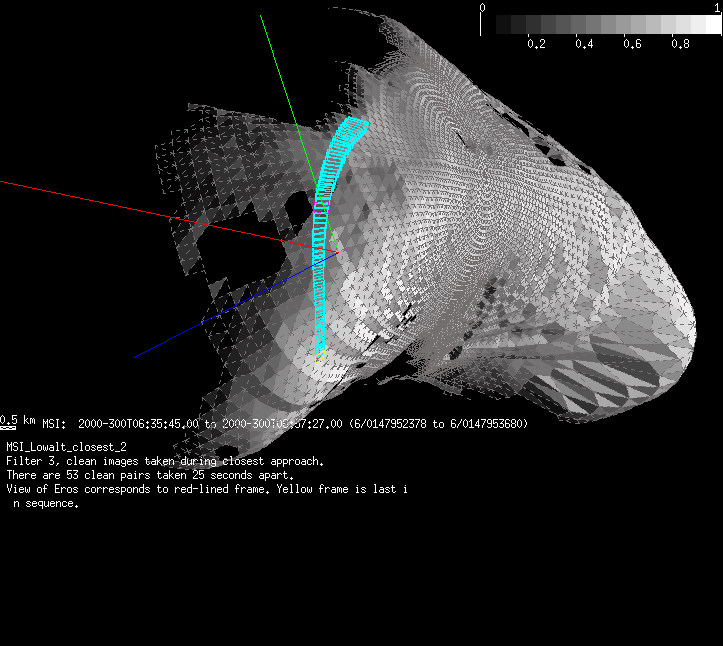Click 'There are 53 clean pairs' line
The image size is (723, 646).
click(150, 475)
